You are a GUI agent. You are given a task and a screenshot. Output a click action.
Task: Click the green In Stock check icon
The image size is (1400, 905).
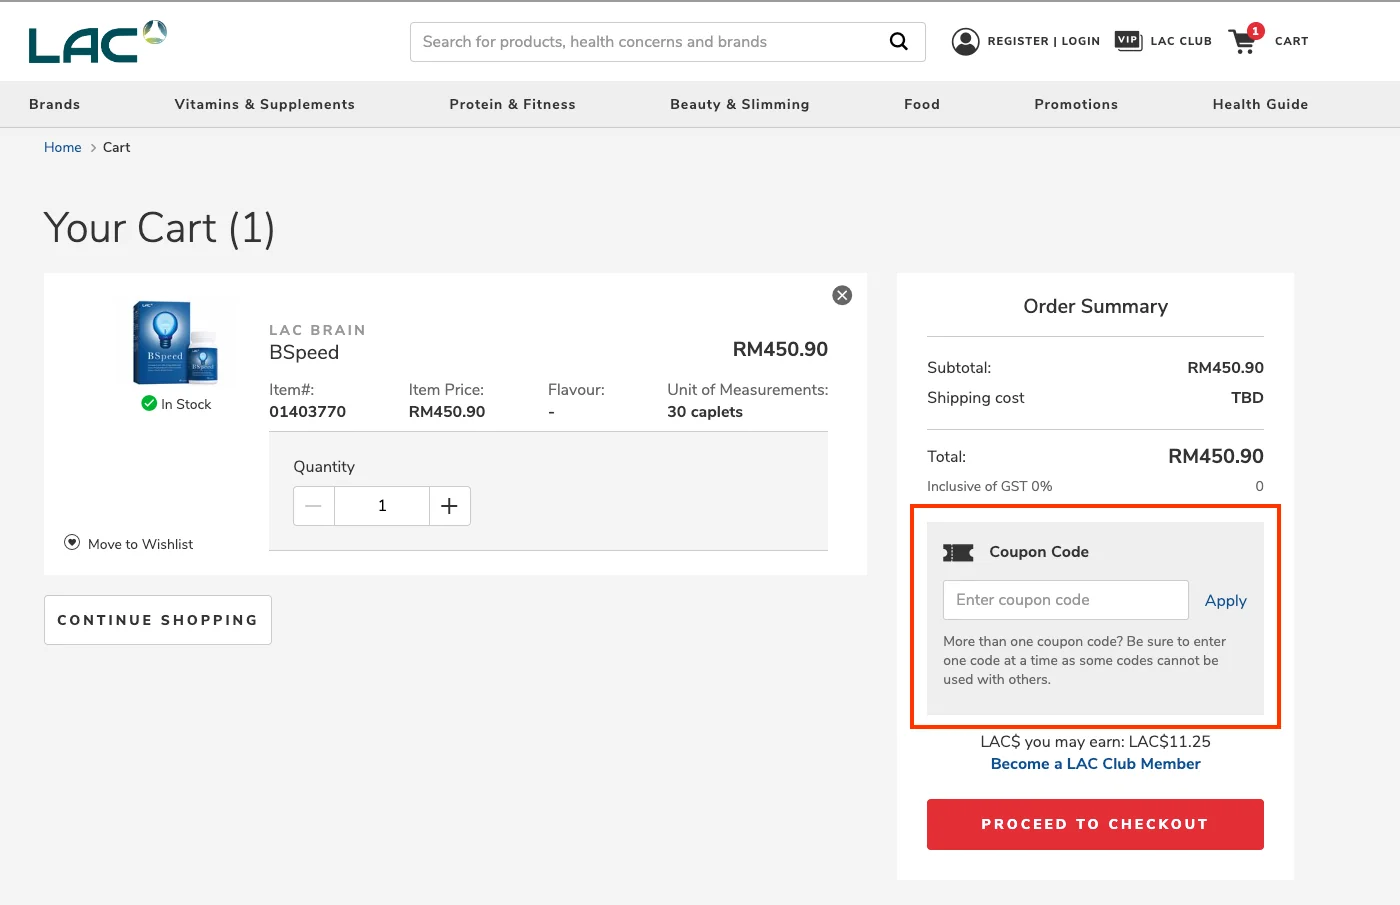tap(149, 403)
